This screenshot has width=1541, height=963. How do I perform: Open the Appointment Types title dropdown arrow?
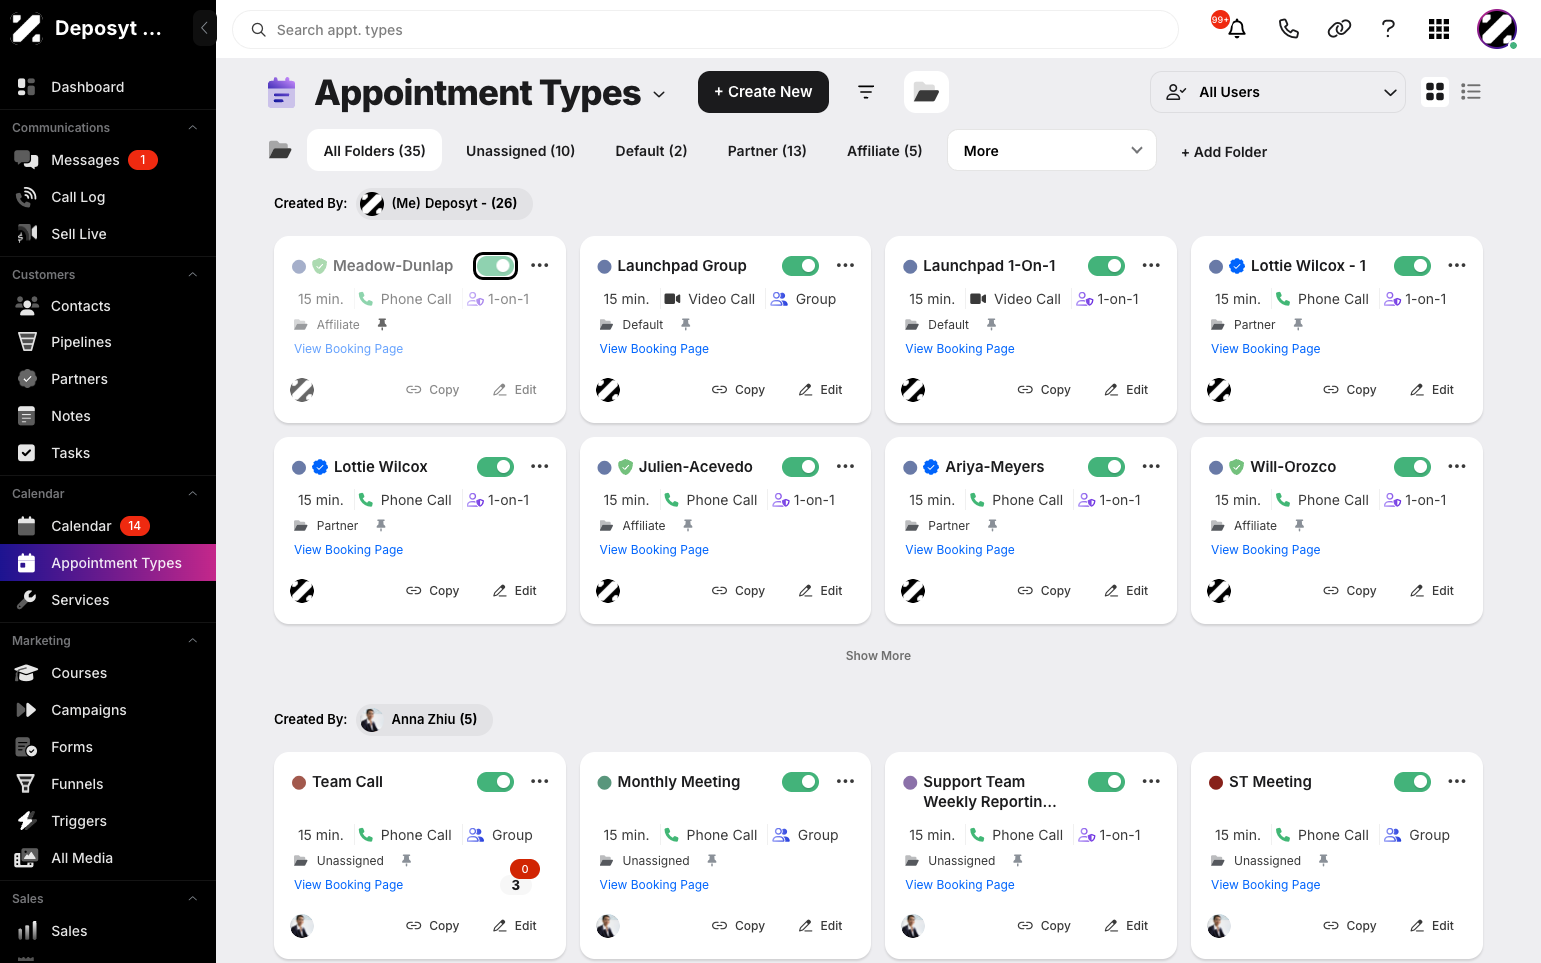click(659, 94)
